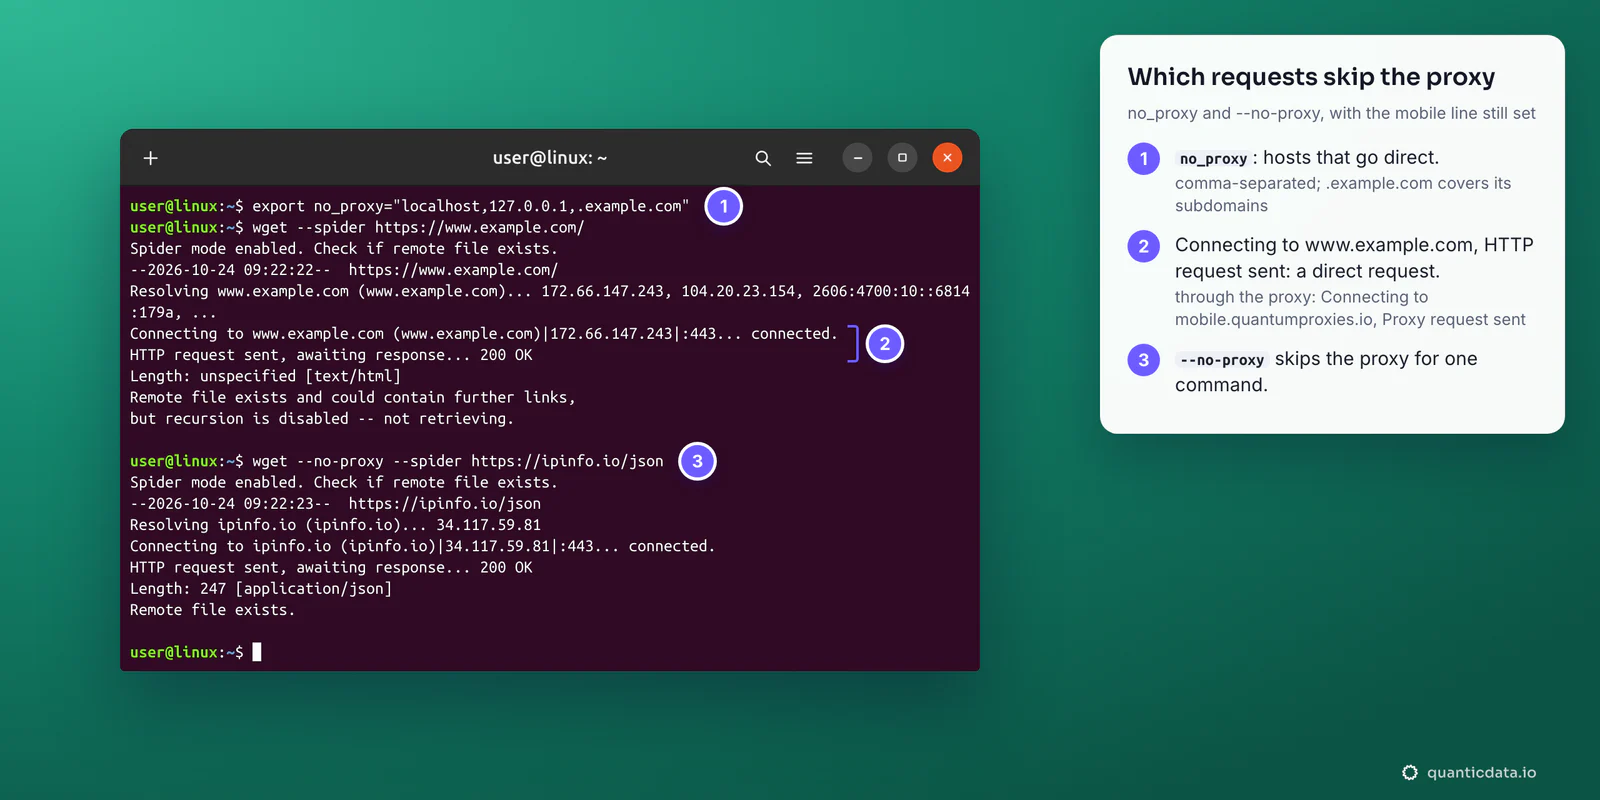Open the terminal hamburger menu

804,158
